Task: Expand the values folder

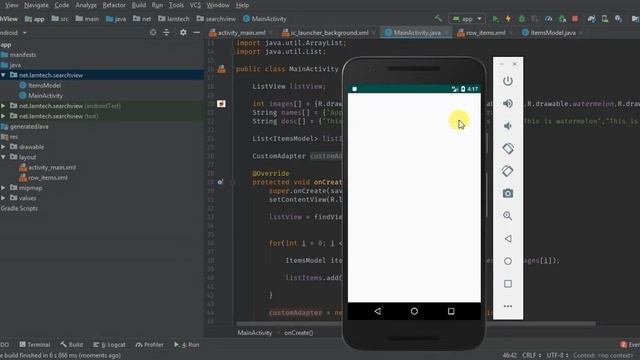Action: [x=3, y=198]
